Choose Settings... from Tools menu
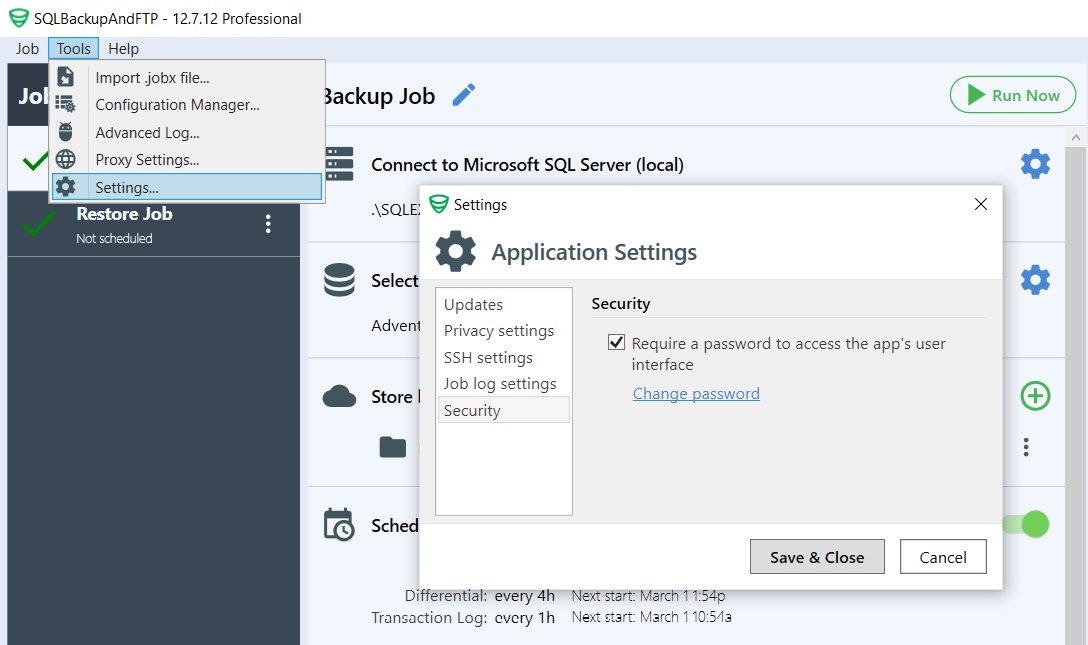The width and height of the screenshot is (1088, 645). coord(187,187)
